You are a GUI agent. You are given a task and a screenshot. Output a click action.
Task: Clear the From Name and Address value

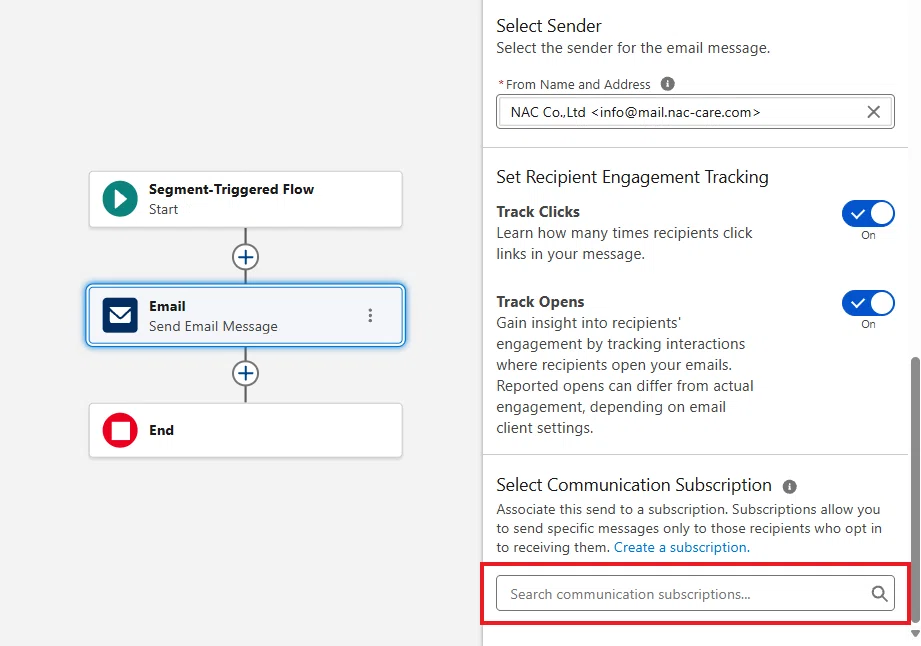[x=873, y=112]
